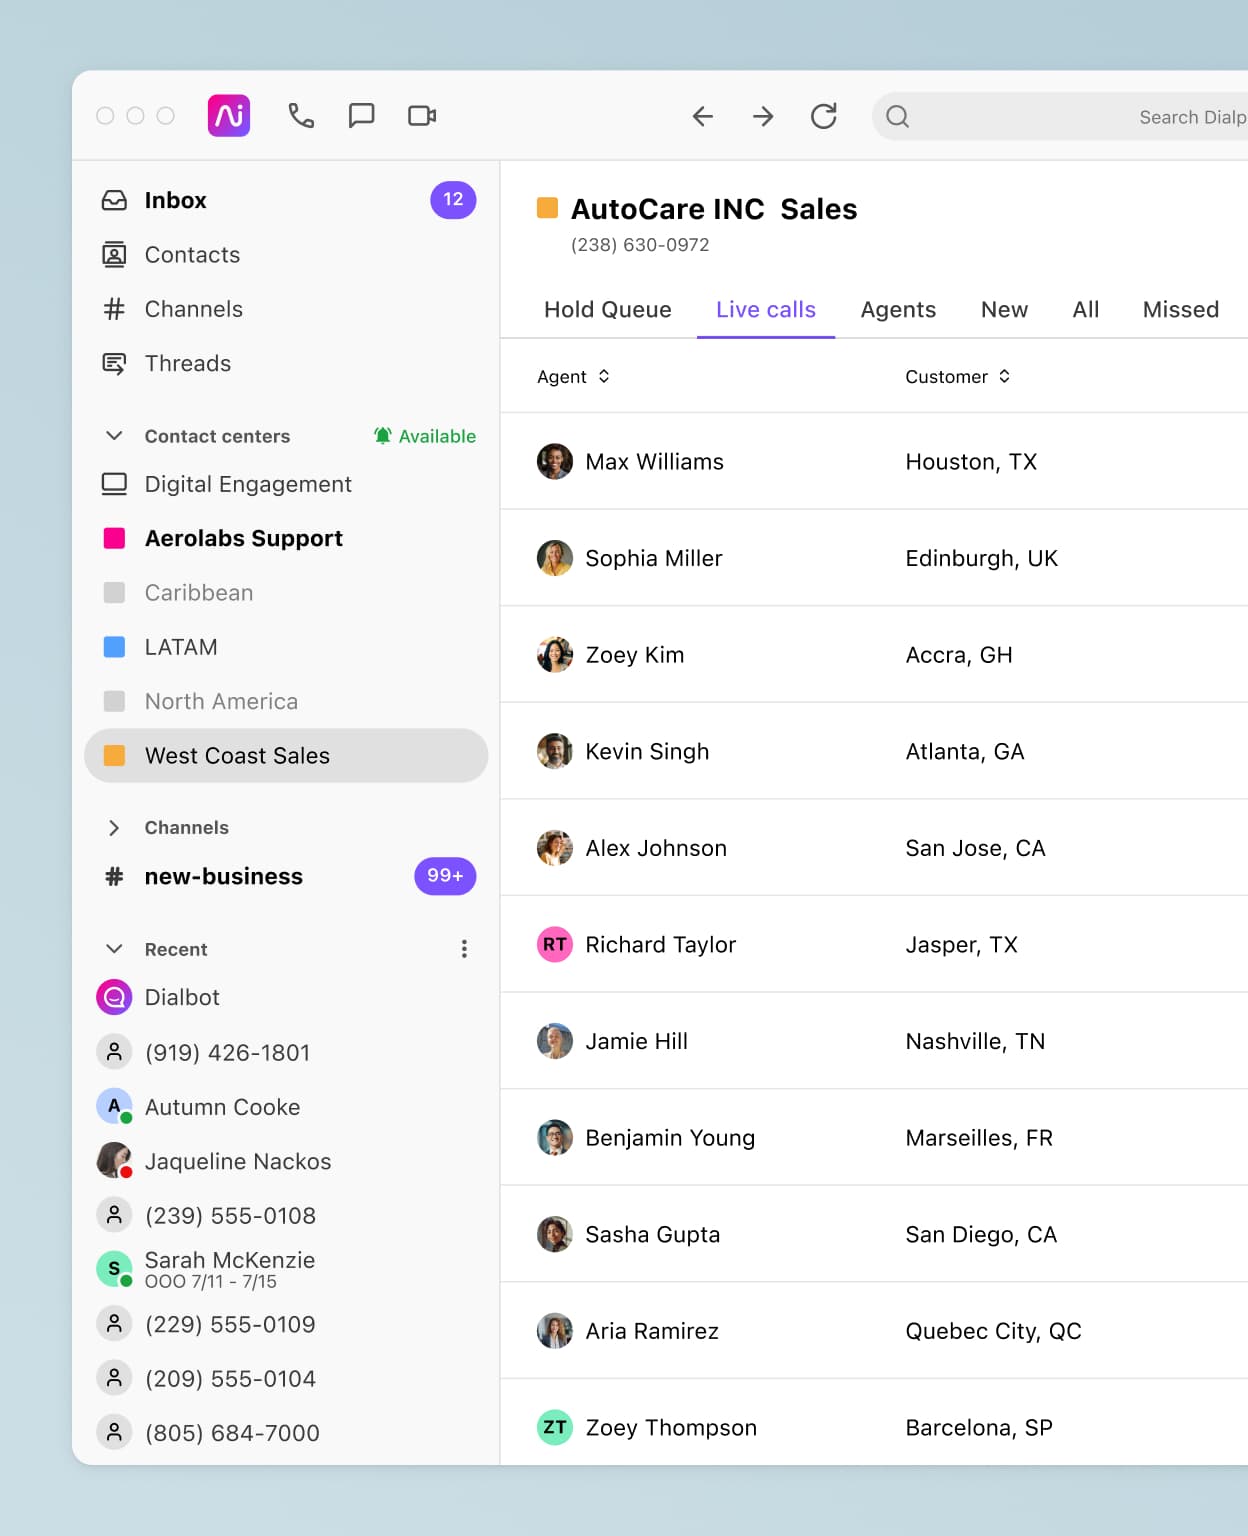Collapse the Contact centers section
Viewport: 1248px width, 1536px height.
point(115,436)
